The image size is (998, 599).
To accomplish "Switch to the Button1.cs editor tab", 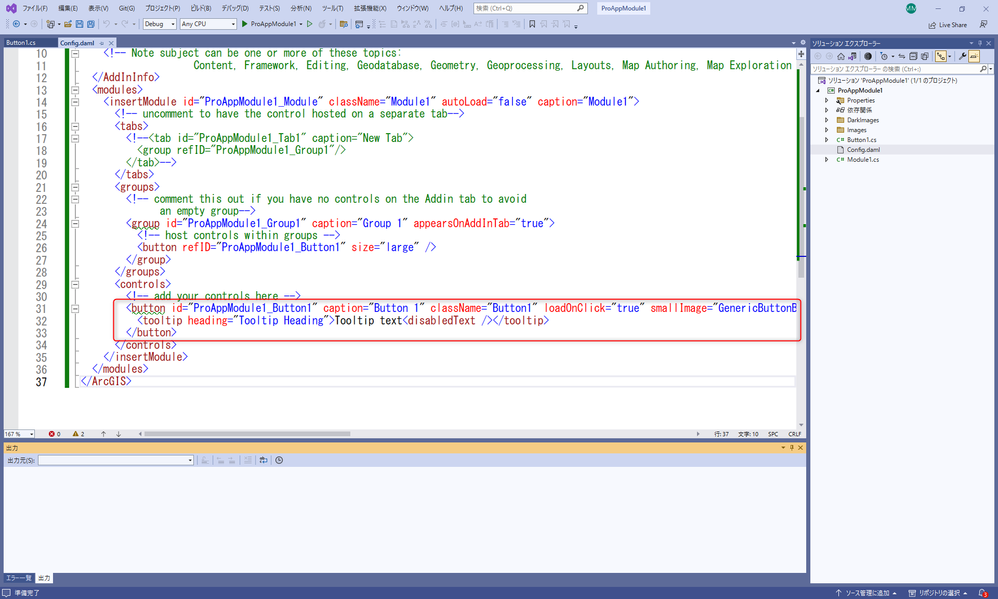I will coord(20,43).
